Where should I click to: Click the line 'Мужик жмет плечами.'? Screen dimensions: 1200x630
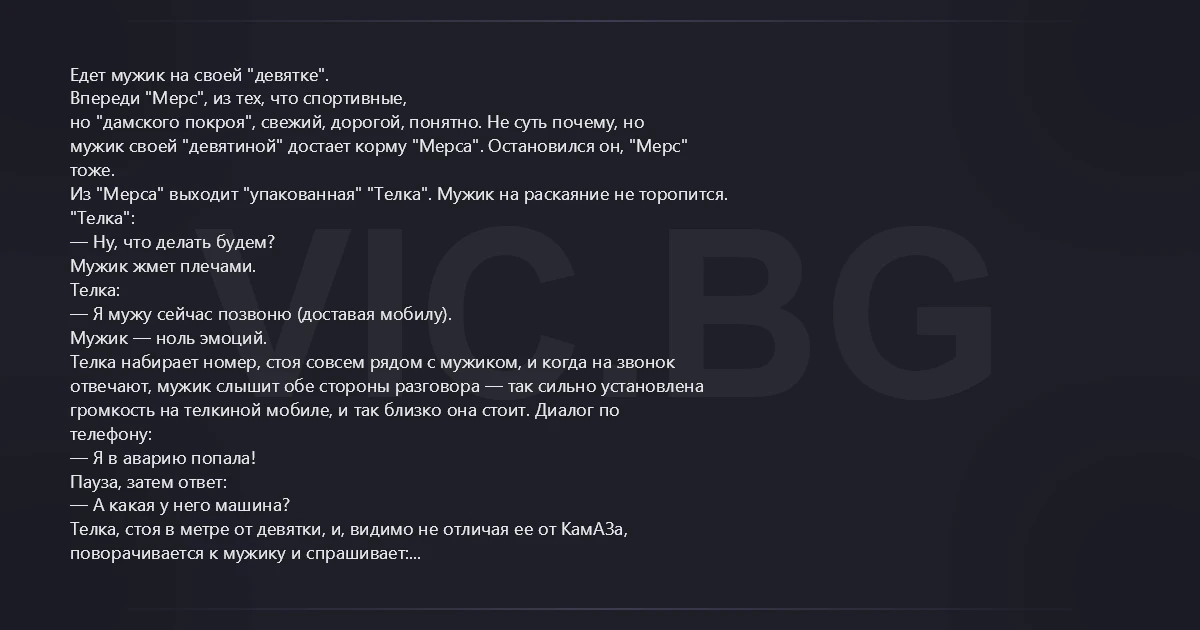click(163, 267)
